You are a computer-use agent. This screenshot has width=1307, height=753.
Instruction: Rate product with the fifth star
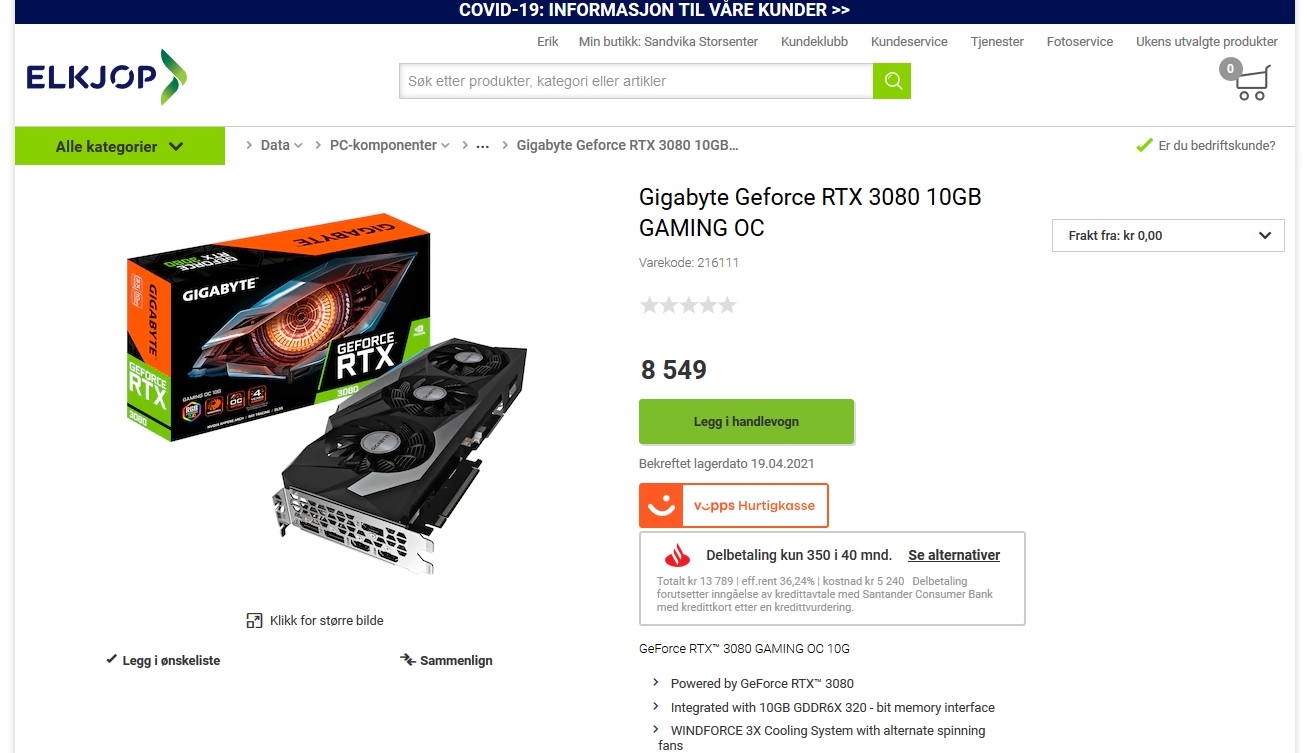[x=727, y=305]
